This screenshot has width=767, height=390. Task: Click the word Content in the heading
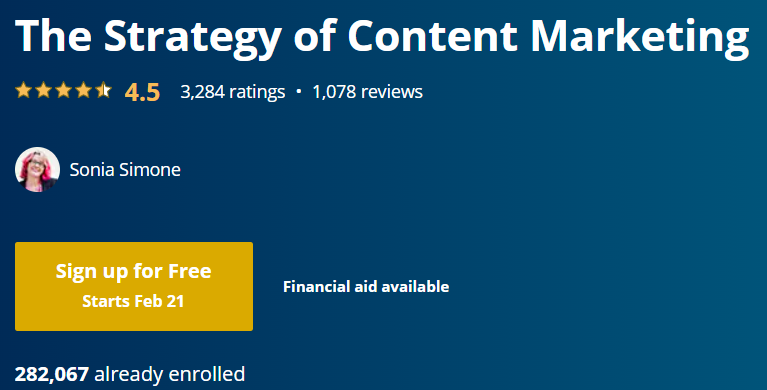[x=432, y=35]
